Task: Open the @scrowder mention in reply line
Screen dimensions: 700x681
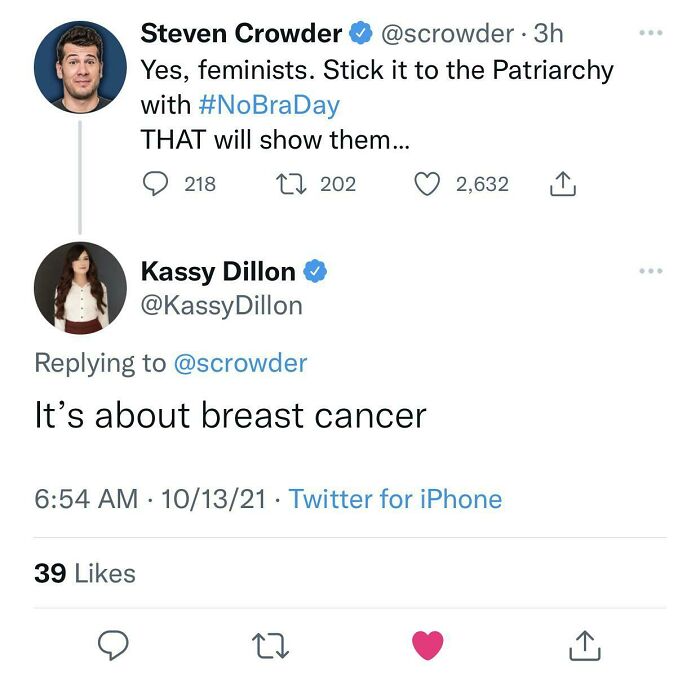Action: pos(240,363)
